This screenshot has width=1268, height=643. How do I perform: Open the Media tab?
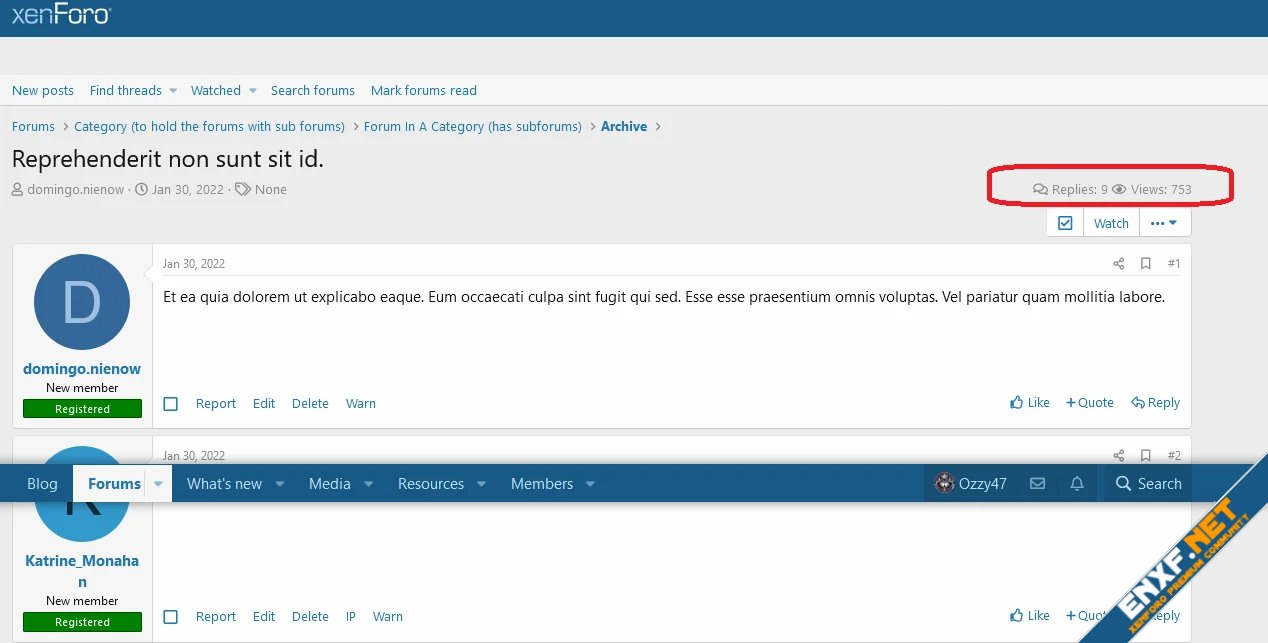[x=329, y=484]
